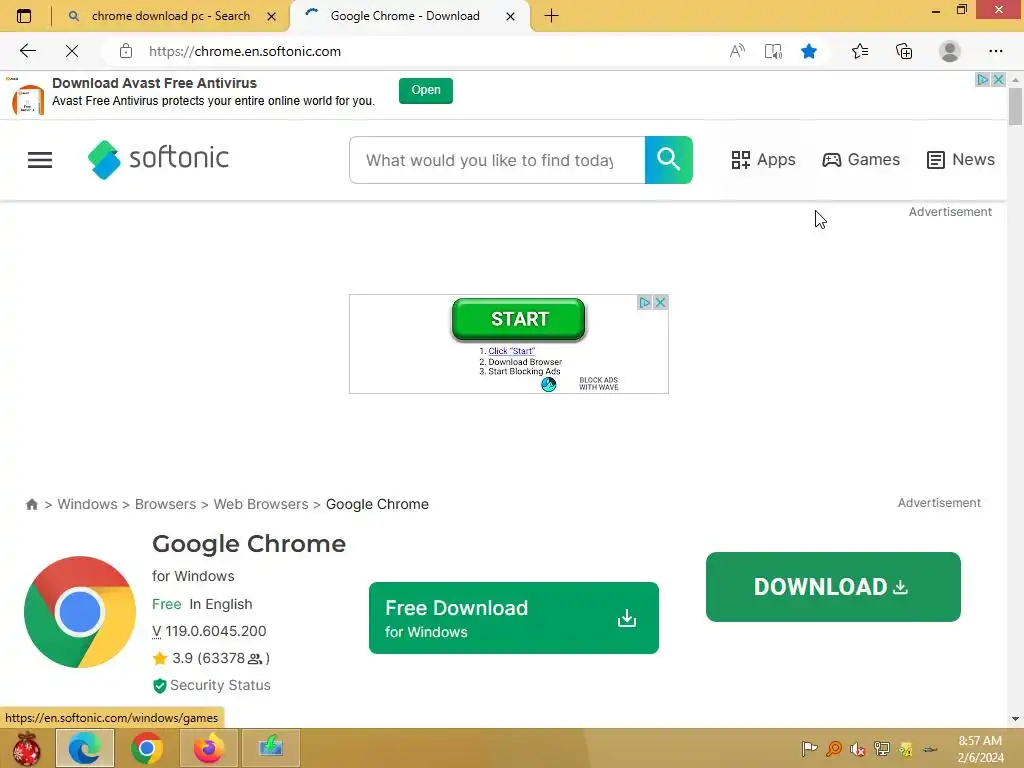1024x768 pixels.
Task: Click the address bar URL
Action: [245, 51]
